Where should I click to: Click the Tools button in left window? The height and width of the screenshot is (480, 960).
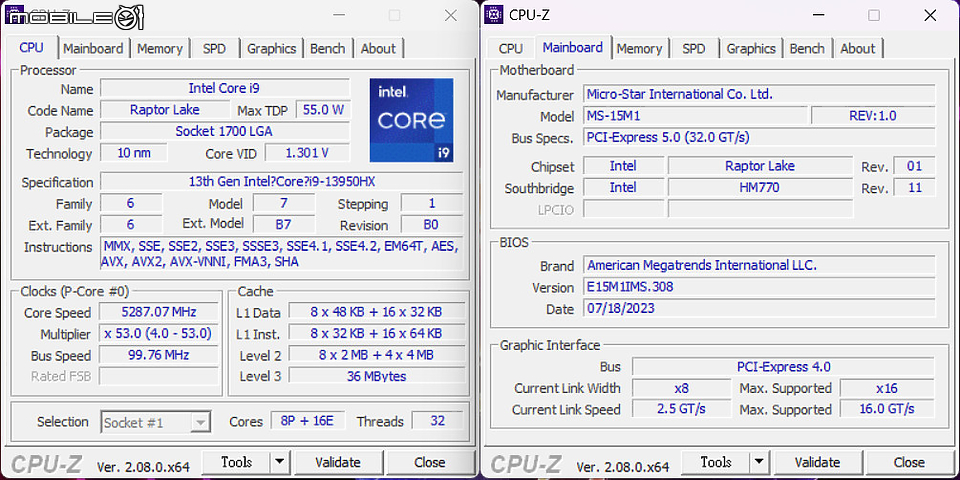236,462
